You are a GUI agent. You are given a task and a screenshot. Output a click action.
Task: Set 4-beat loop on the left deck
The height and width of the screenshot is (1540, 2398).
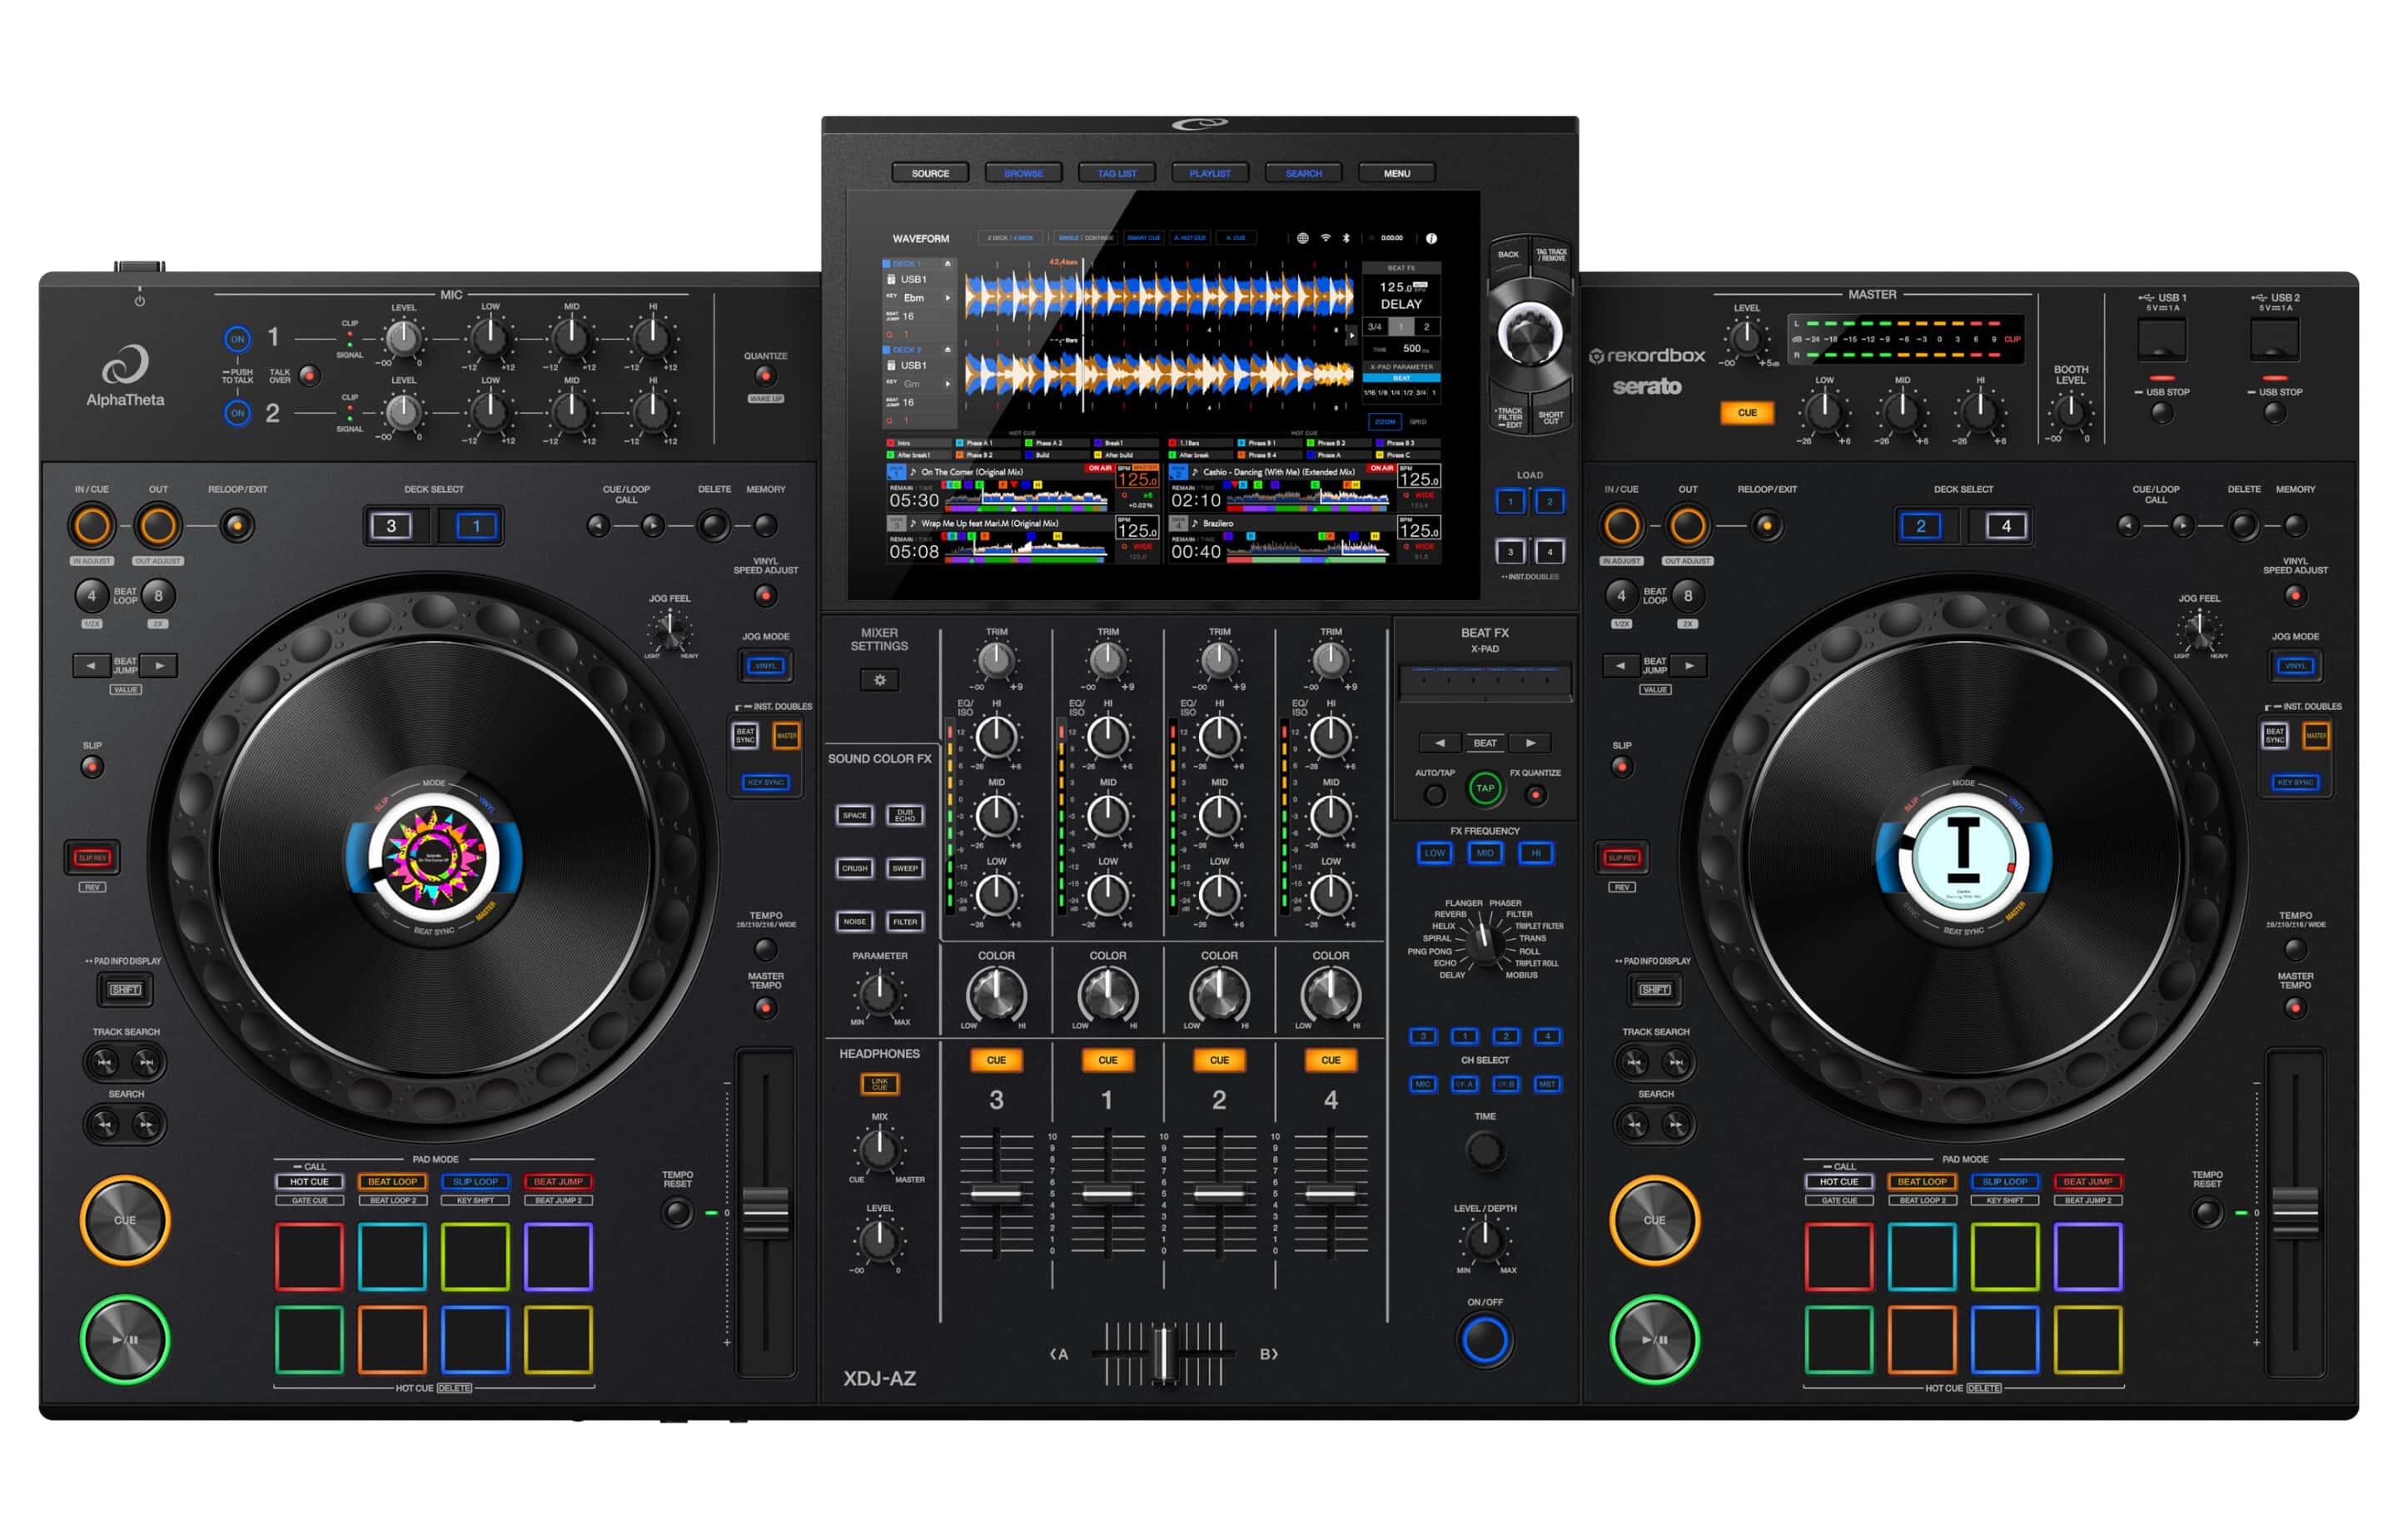click(92, 596)
